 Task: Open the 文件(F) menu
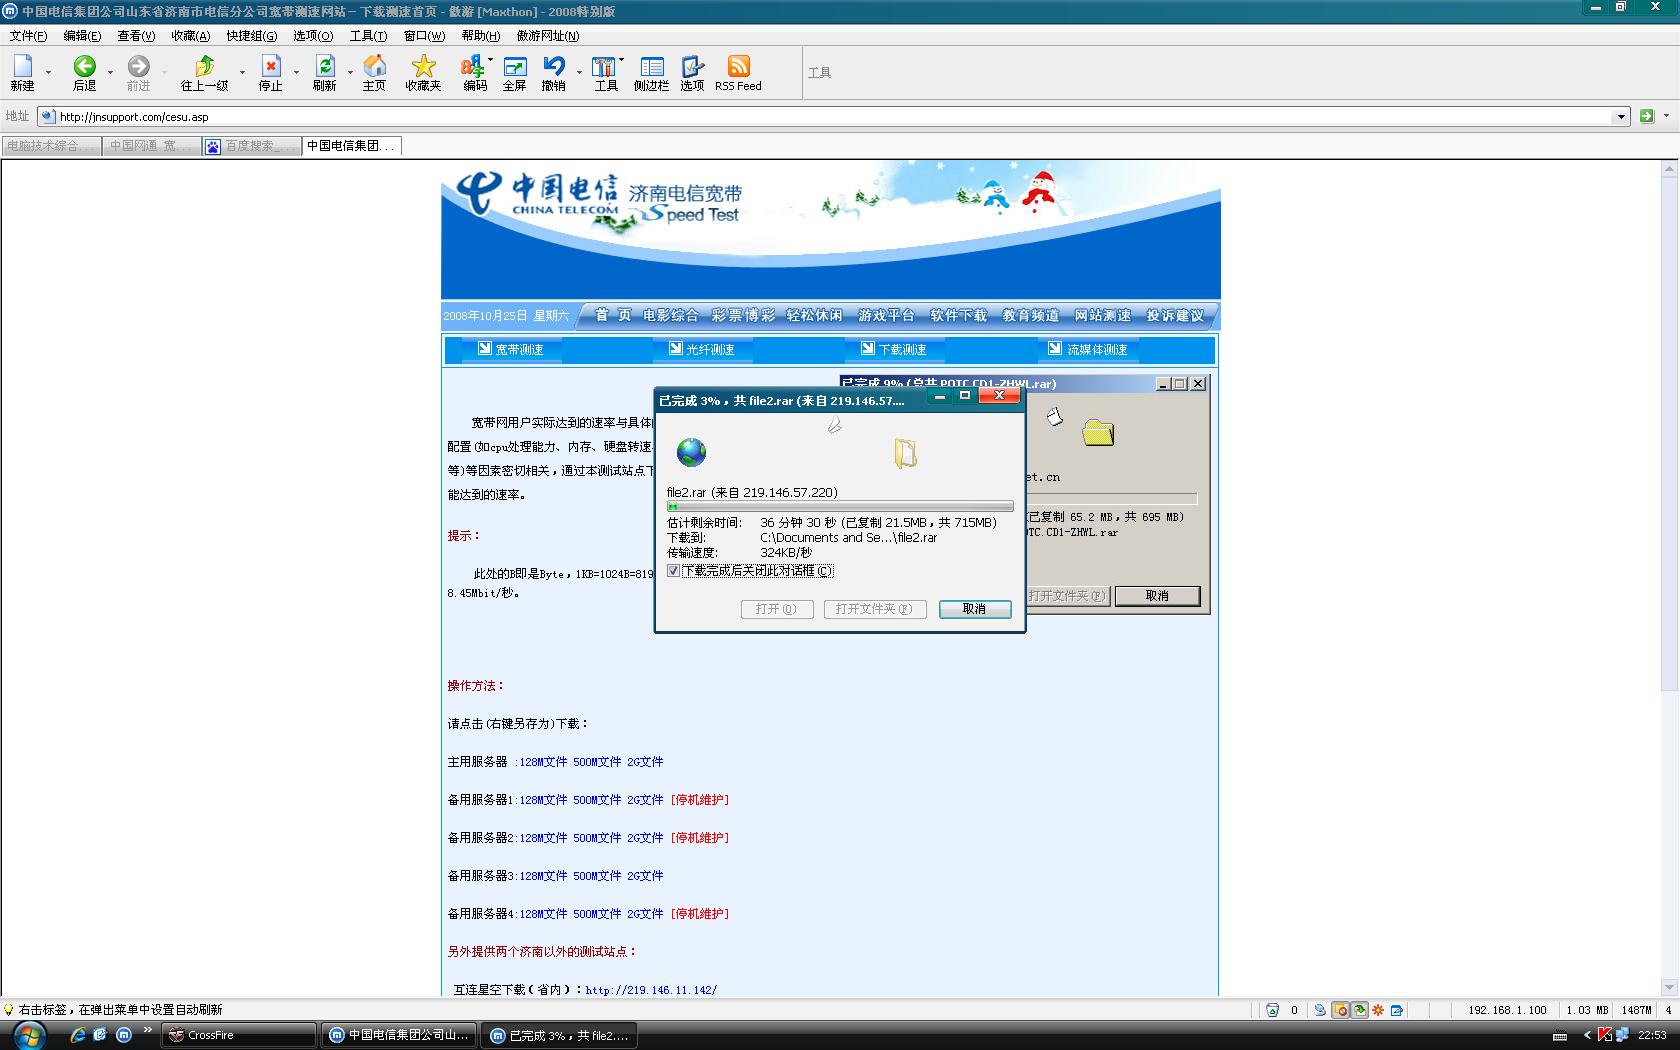pyautogui.click(x=28, y=35)
